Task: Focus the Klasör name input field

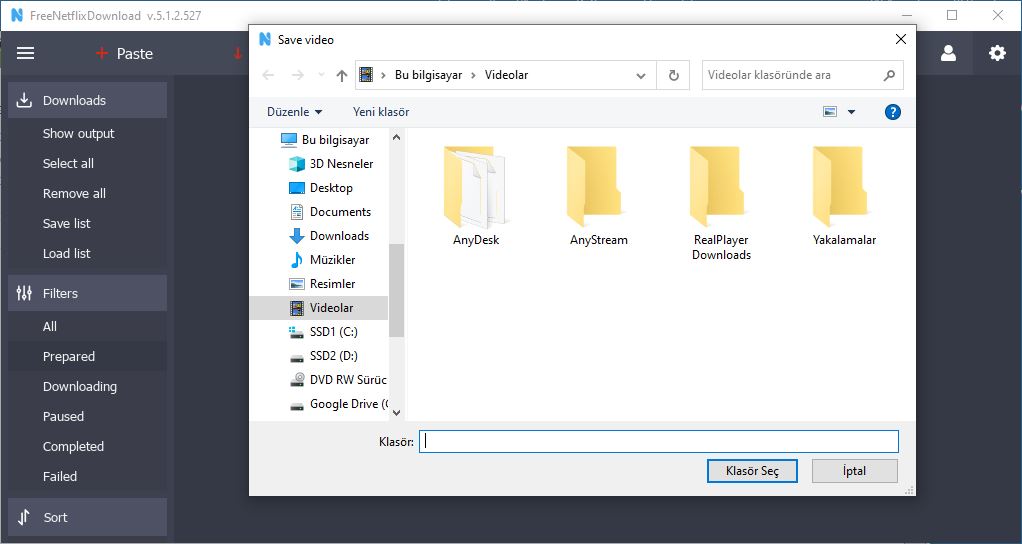Action: 658,442
